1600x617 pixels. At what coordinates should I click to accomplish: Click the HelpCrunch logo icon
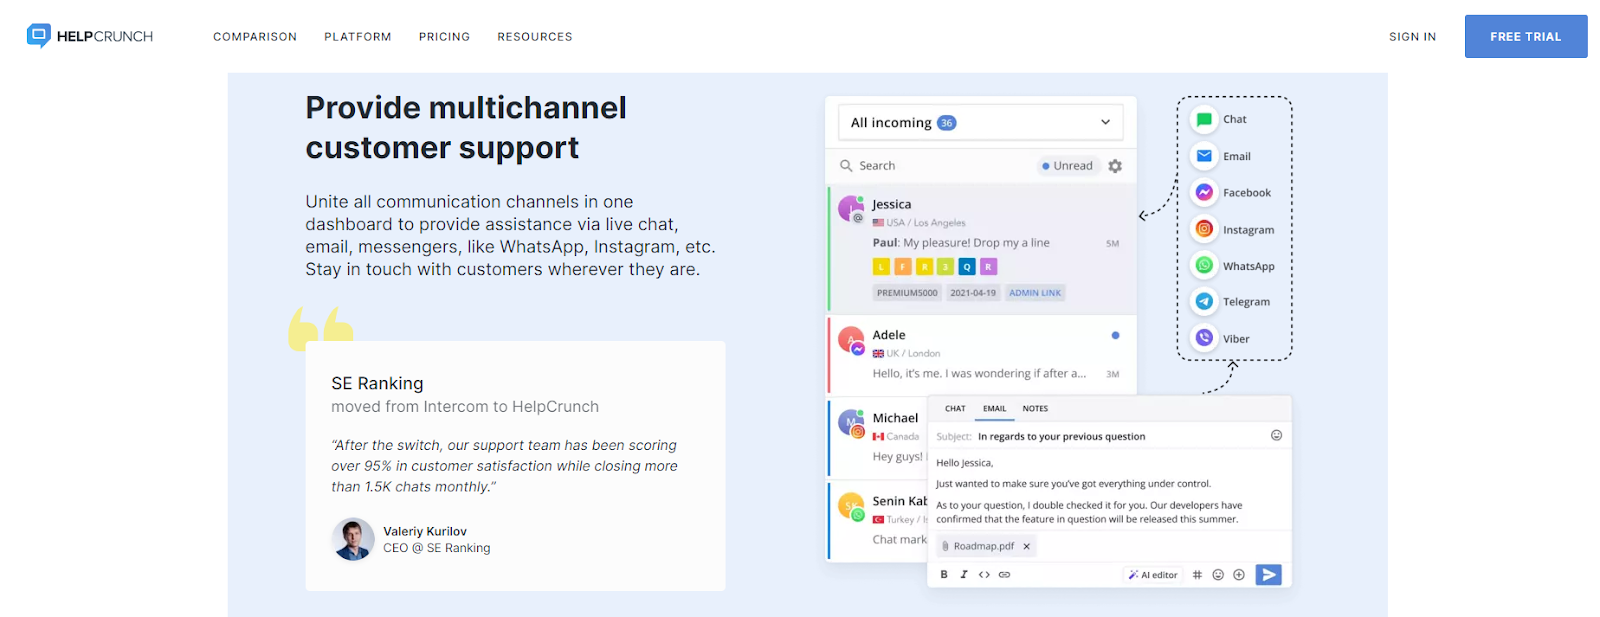tap(39, 36)
